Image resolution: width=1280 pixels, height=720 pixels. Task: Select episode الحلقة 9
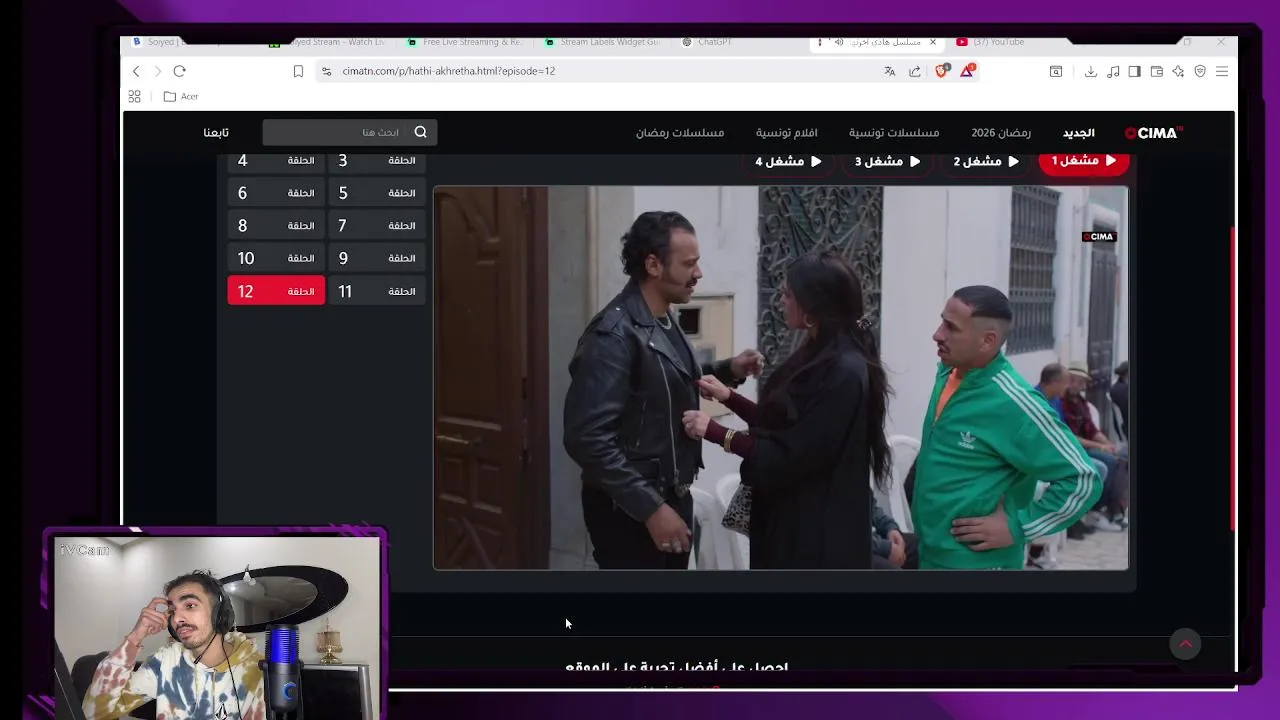[x=377, y=258]
